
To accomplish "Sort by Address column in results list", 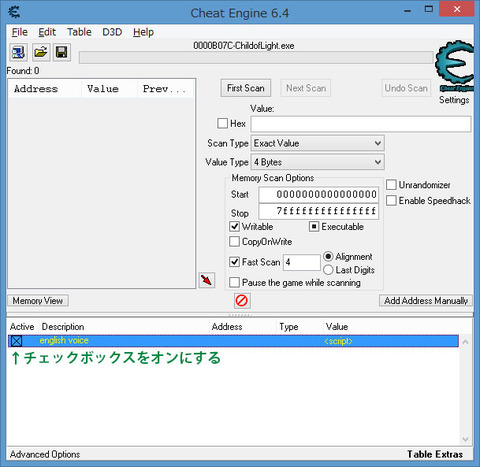I will point(45,89).
